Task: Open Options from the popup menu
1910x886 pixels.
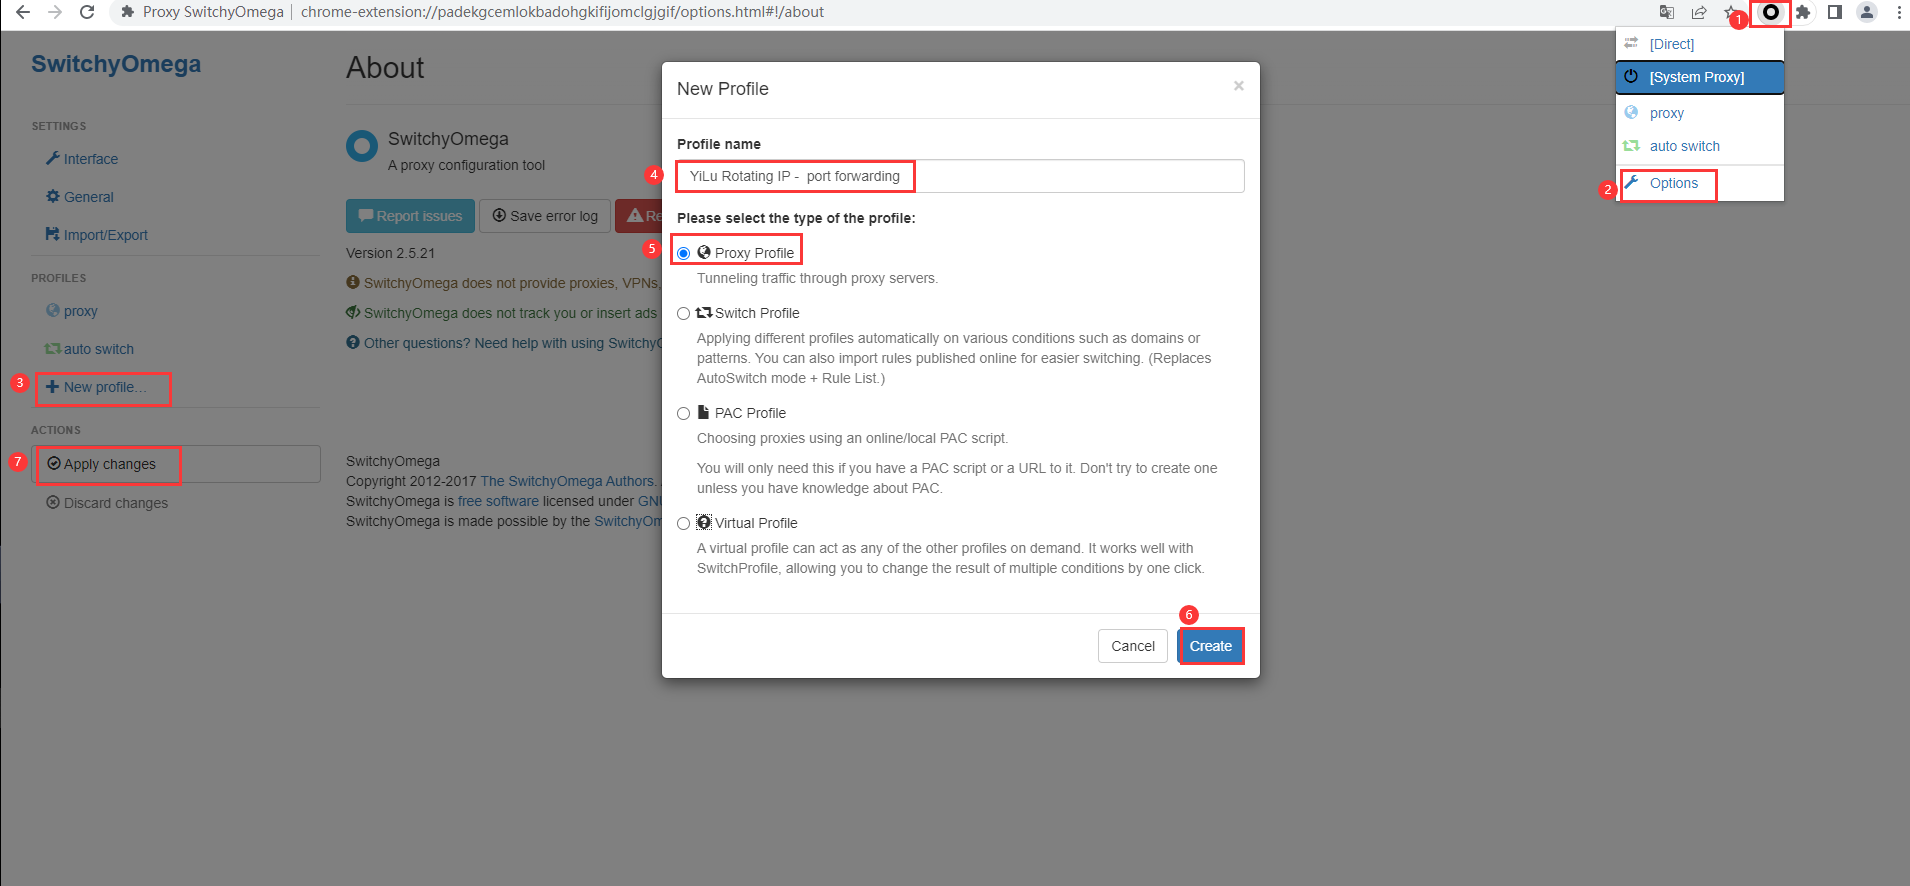Action: 1700,183
